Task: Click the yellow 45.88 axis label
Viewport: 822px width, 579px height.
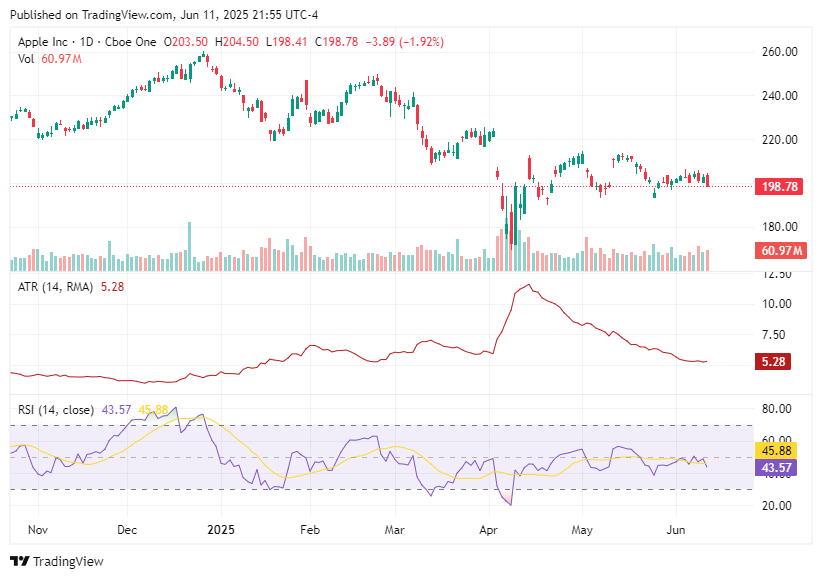Action: pyautogui.click(x=776, y=451)
